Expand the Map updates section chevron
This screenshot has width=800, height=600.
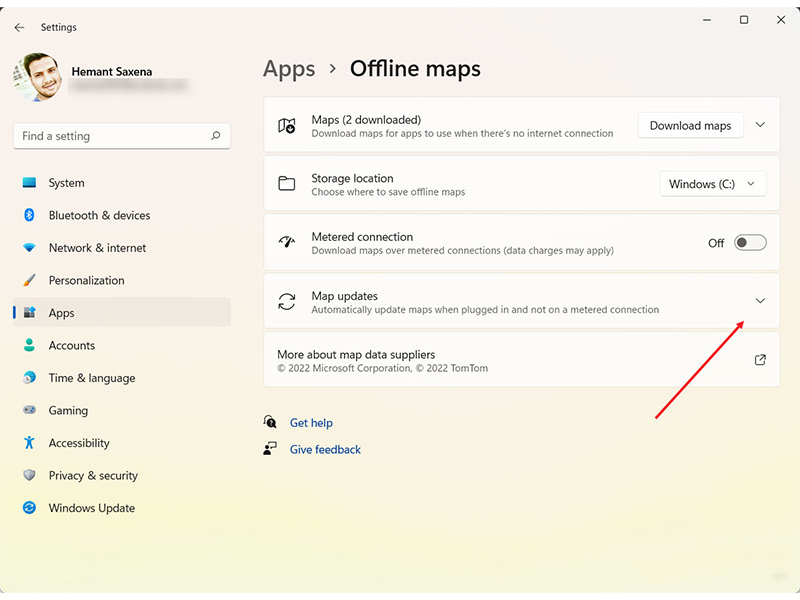pos(760,301)
